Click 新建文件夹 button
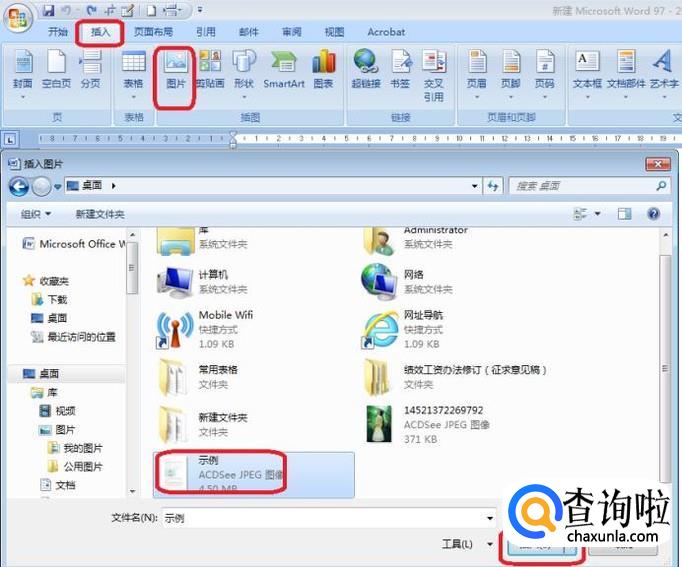The height and width of the screenshot is (567, 682). point(100,214)
